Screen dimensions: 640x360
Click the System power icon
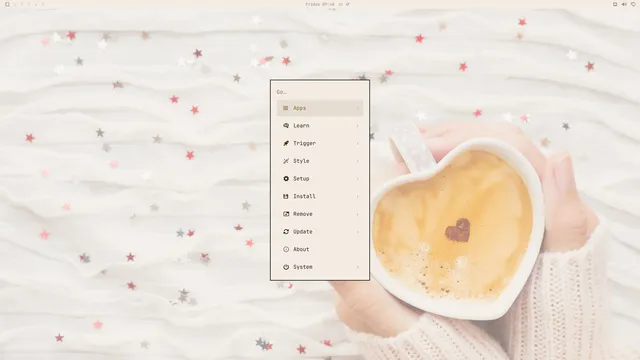click(286, 267)
